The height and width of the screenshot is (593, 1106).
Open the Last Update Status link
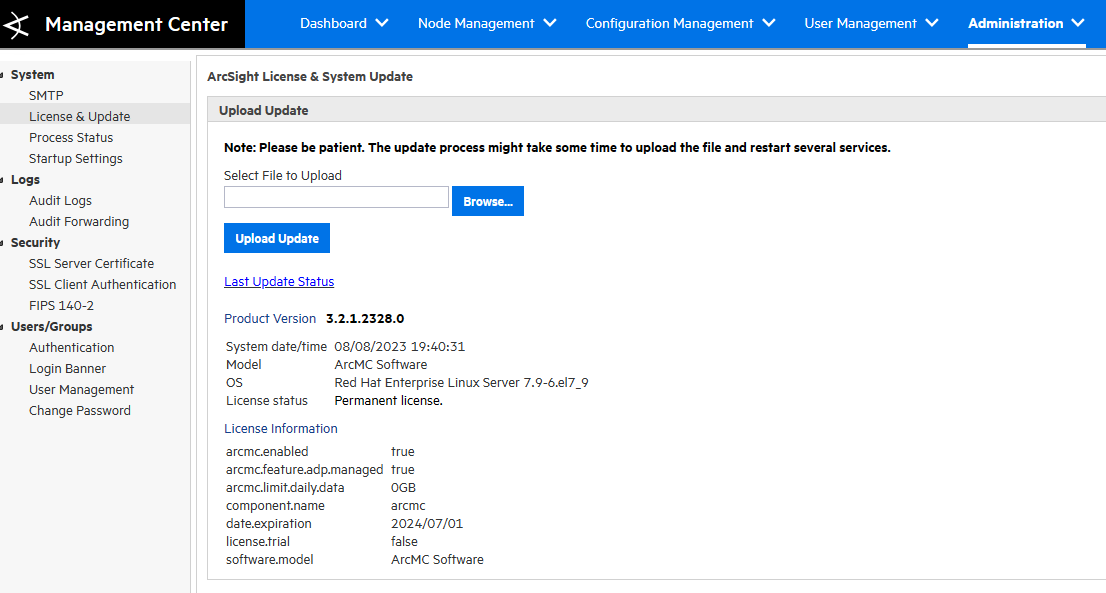click(x=279, y=281)
